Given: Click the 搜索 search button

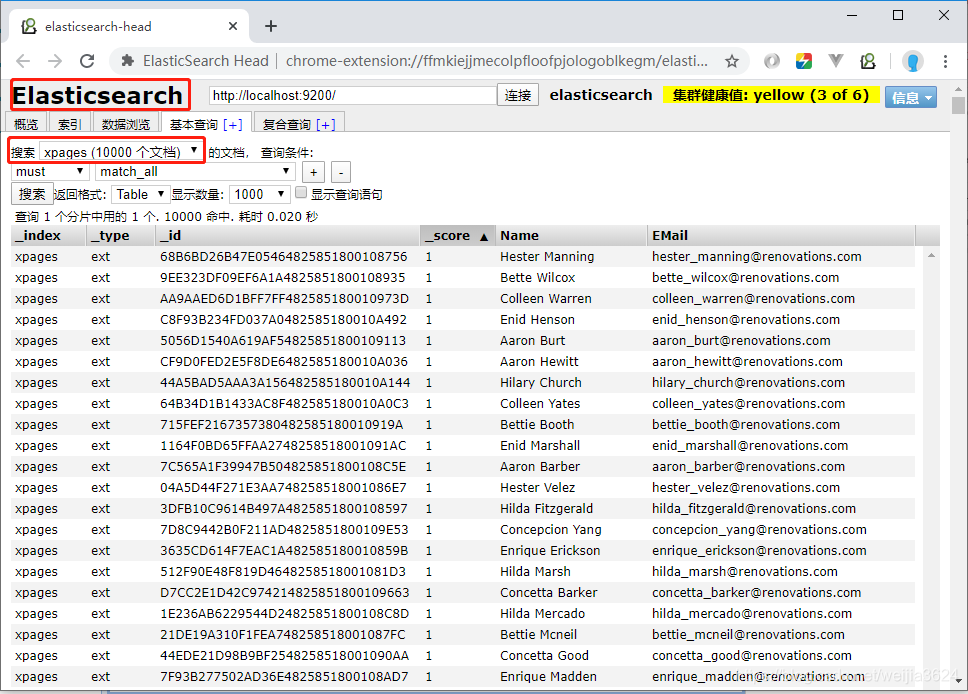Looking at the screenshot, I should [x=32, y=194].
